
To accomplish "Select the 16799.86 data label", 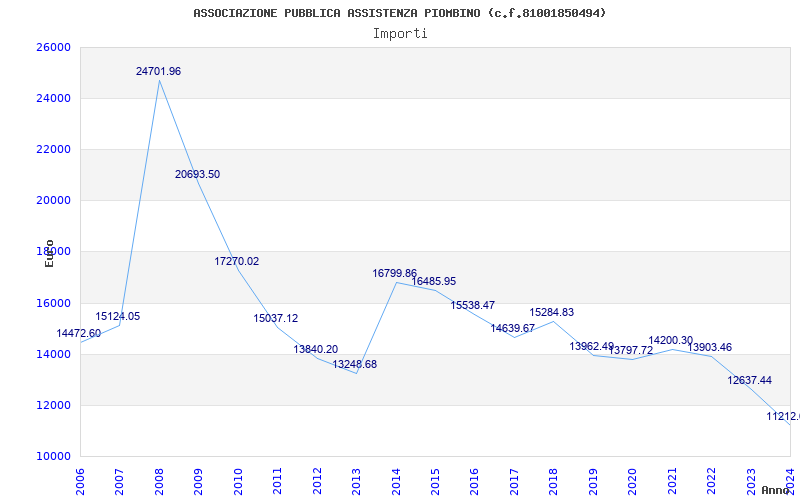I will (394, 273).
